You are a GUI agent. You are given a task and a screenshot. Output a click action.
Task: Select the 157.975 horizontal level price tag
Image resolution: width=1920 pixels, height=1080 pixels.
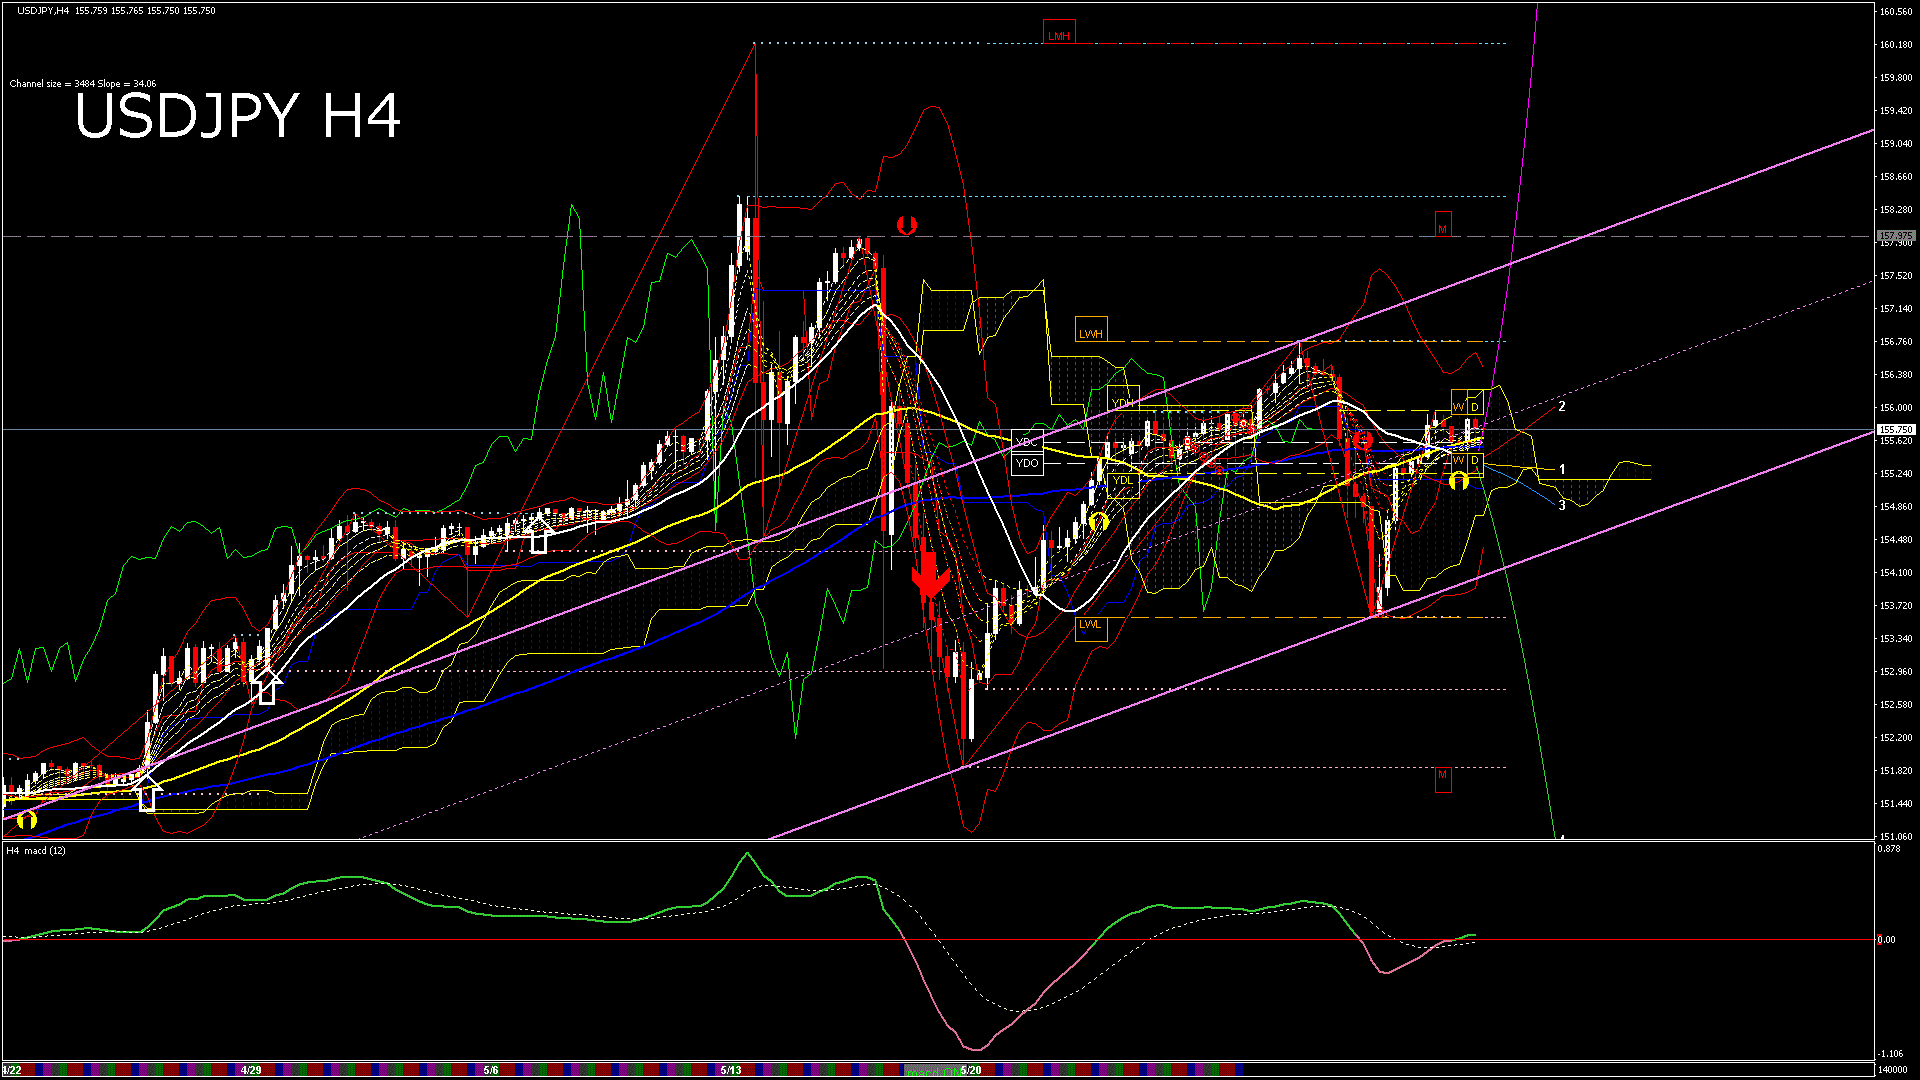pos(1895,237)
